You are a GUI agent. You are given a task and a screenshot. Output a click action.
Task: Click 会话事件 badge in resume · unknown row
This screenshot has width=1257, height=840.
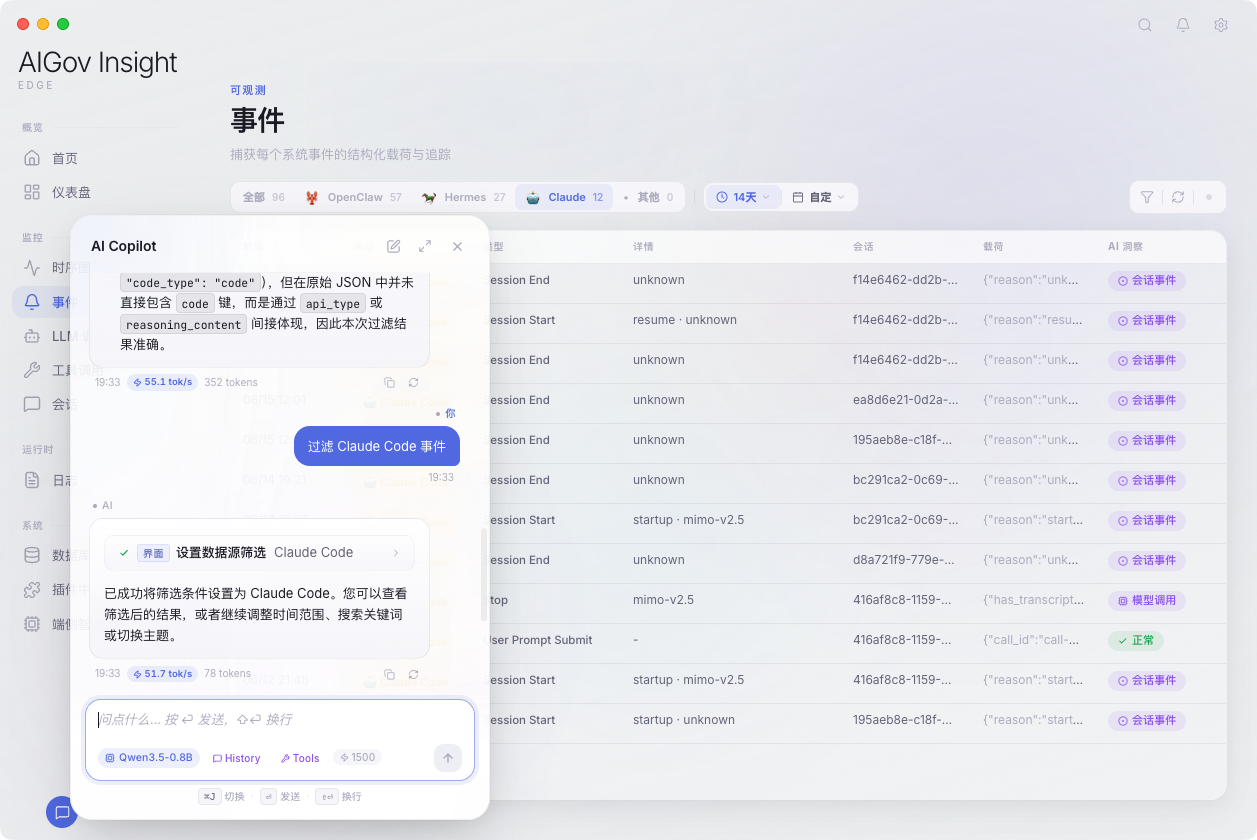click(1146, 320)
